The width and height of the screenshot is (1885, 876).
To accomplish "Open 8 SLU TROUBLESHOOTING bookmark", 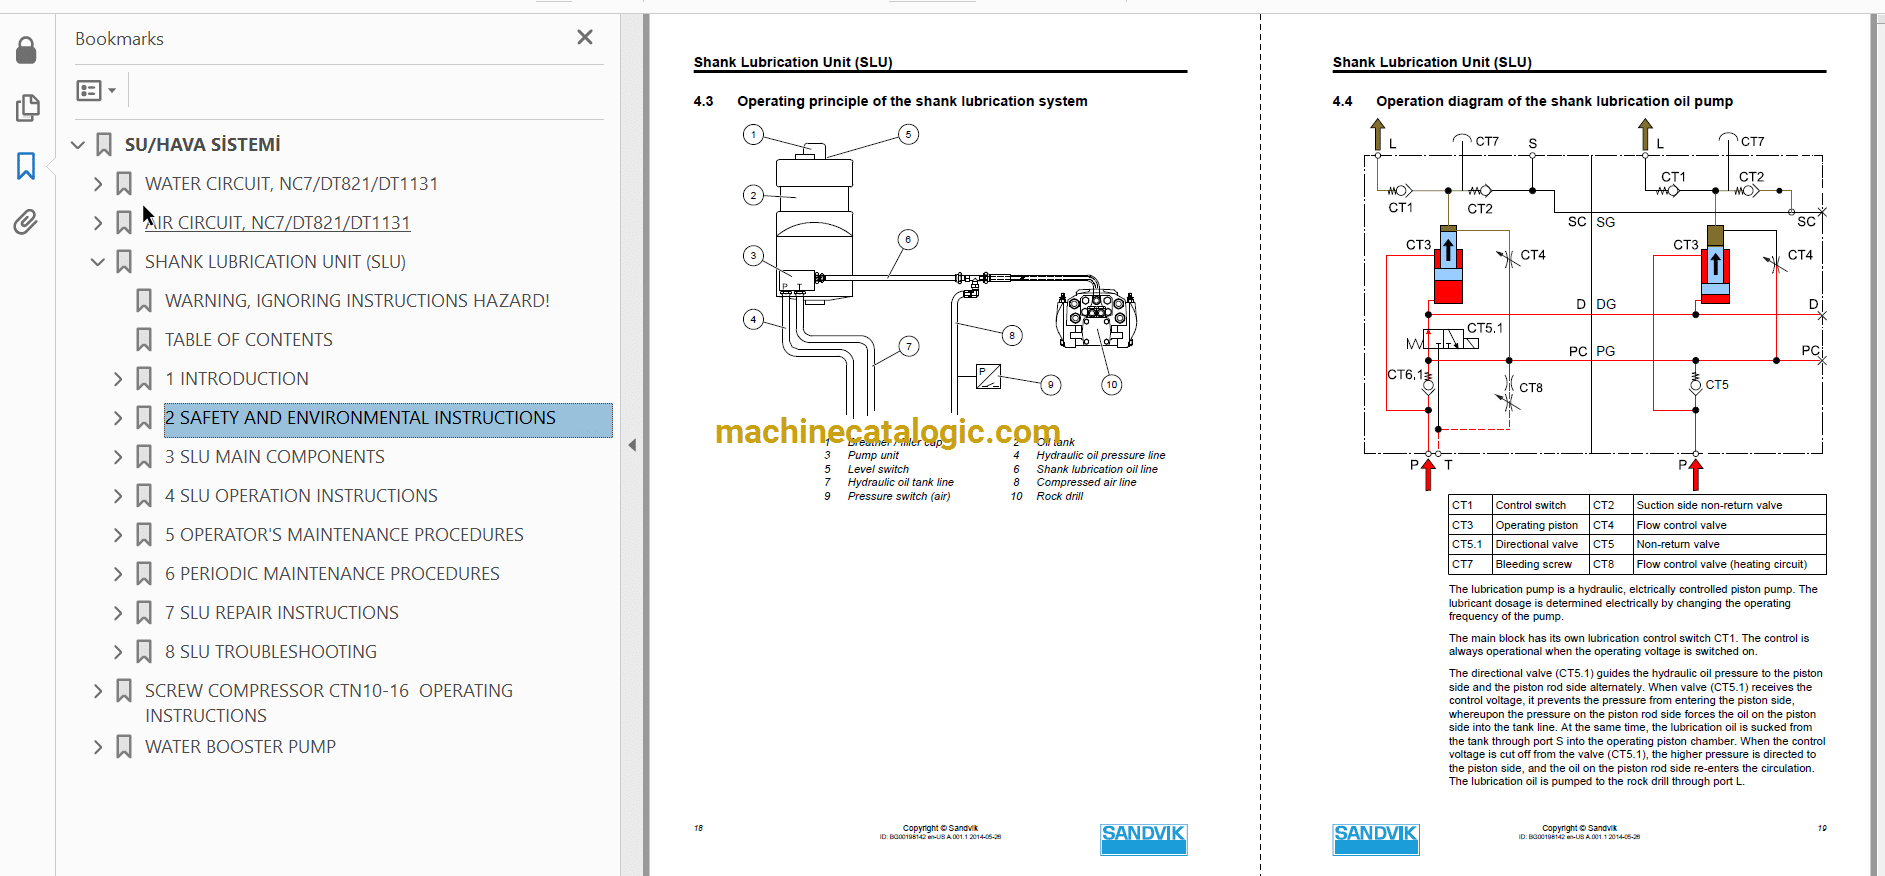I will [271, 652].
